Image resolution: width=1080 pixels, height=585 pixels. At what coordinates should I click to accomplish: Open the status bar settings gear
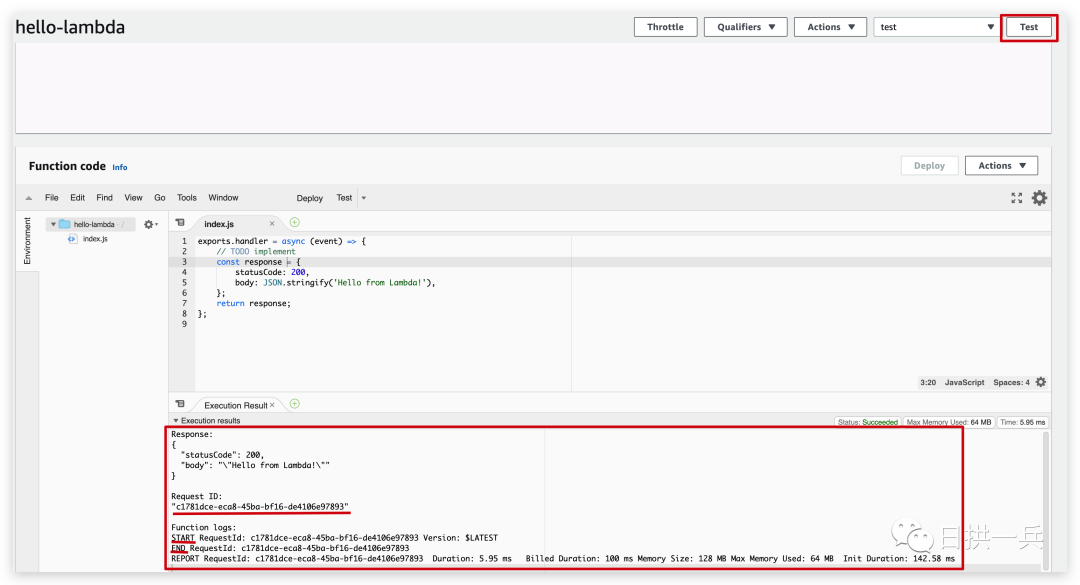[1040, 381]
